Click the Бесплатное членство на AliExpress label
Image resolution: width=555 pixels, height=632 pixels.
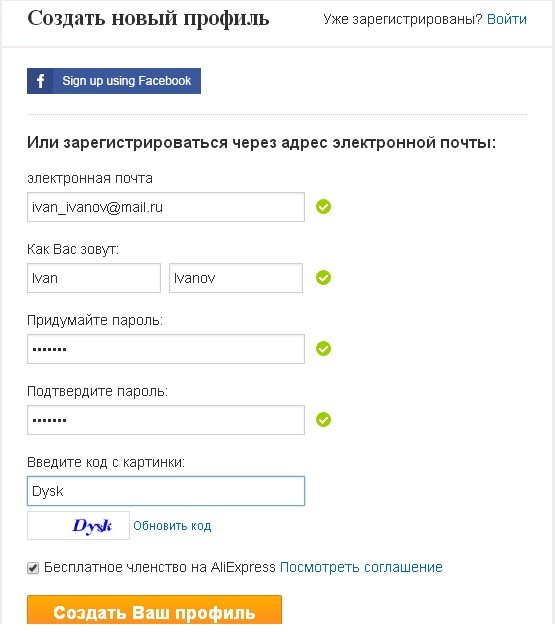[160, 568]
